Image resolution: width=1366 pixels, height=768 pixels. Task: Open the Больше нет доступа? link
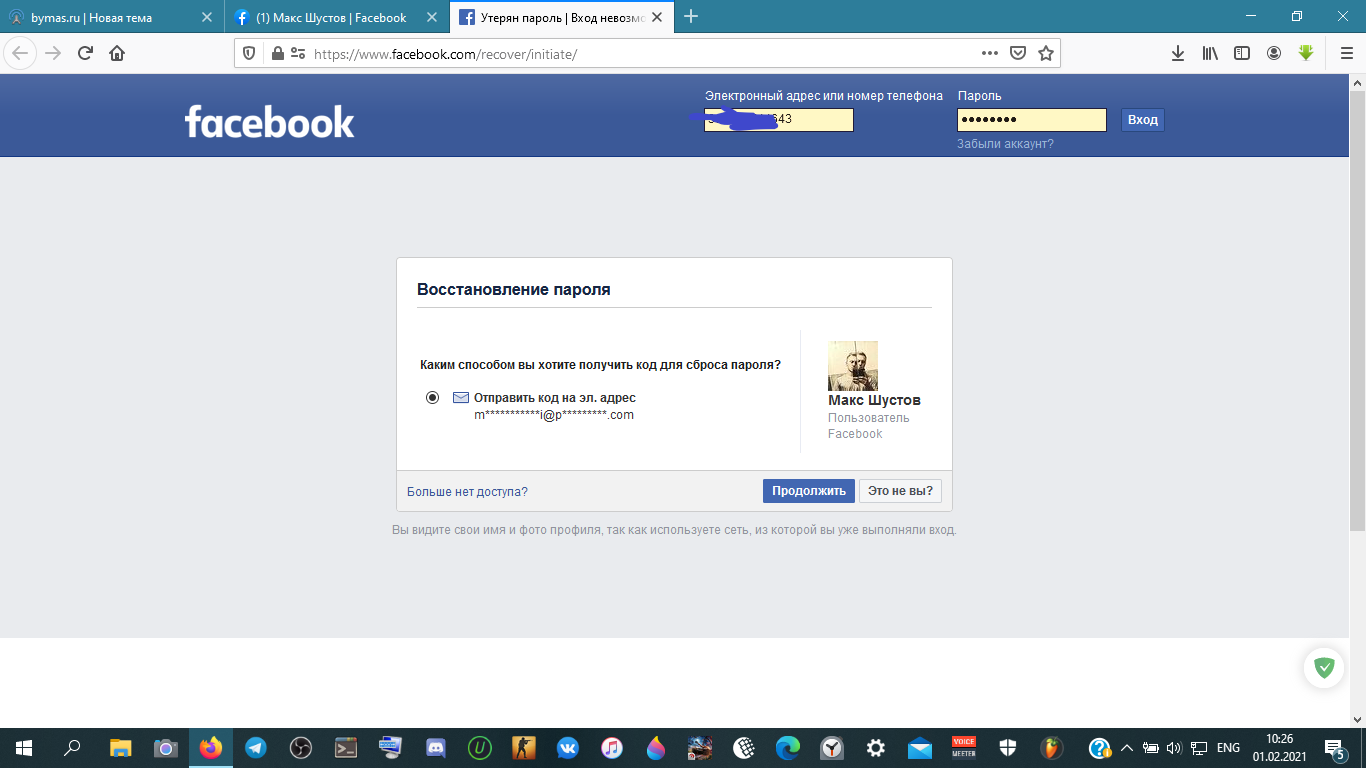click(467, 492)
